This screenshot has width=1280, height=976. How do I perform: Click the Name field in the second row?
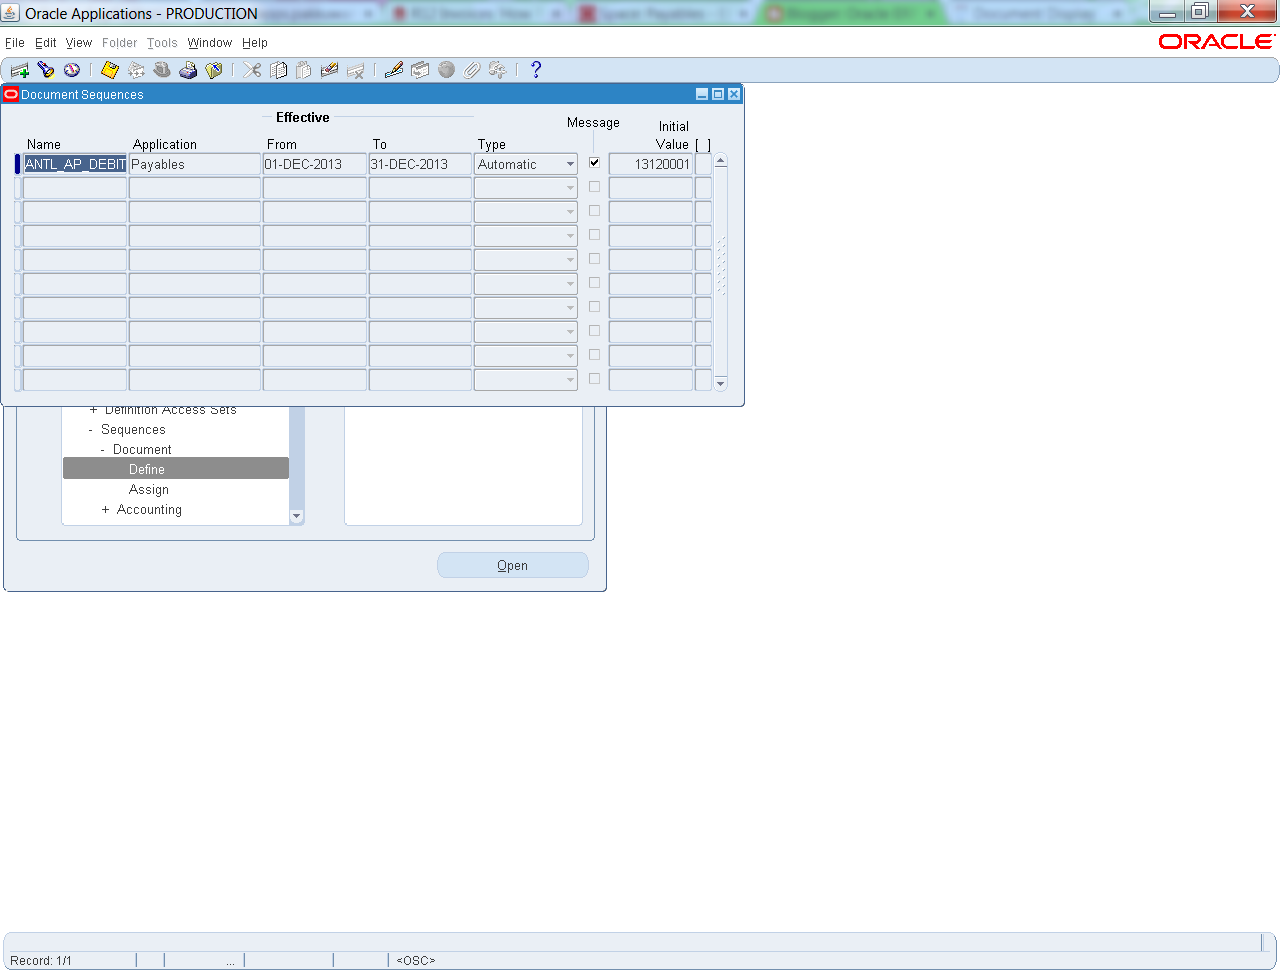(75, 188)
